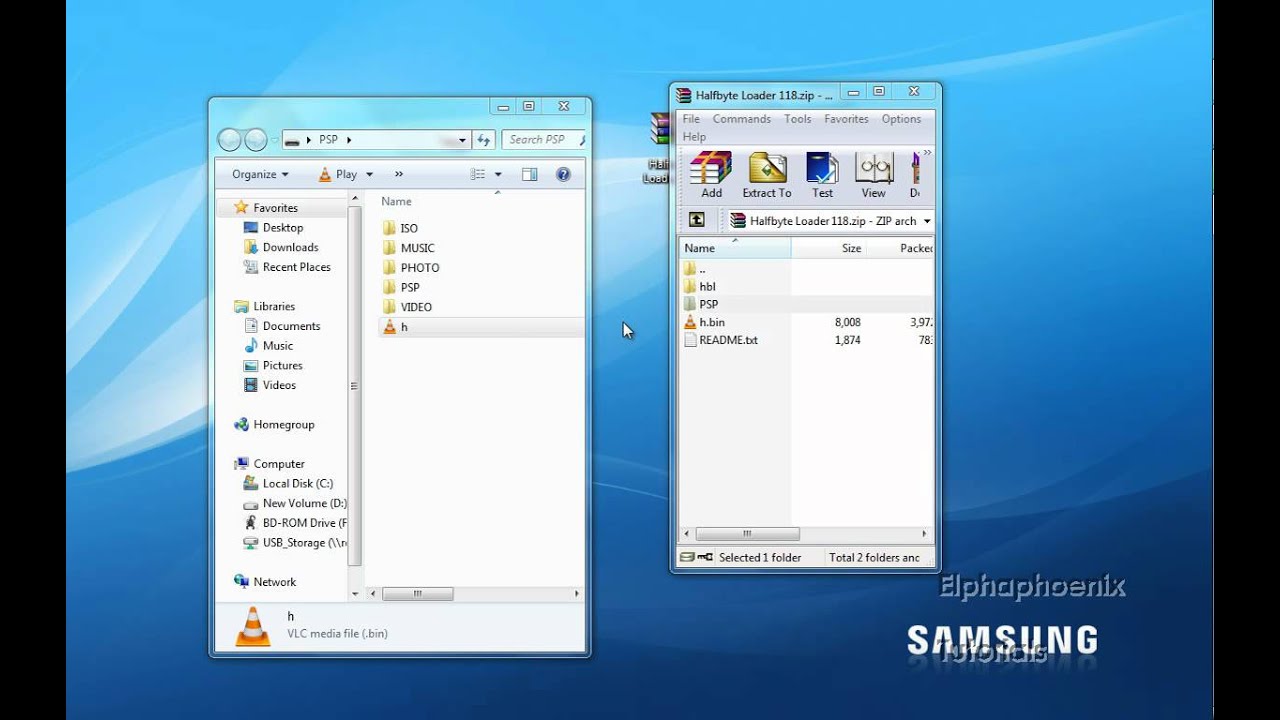Viewport: 1280px width, 720px height.
Task: Change view using the Explorer views icon
Action: pos(478,174)
